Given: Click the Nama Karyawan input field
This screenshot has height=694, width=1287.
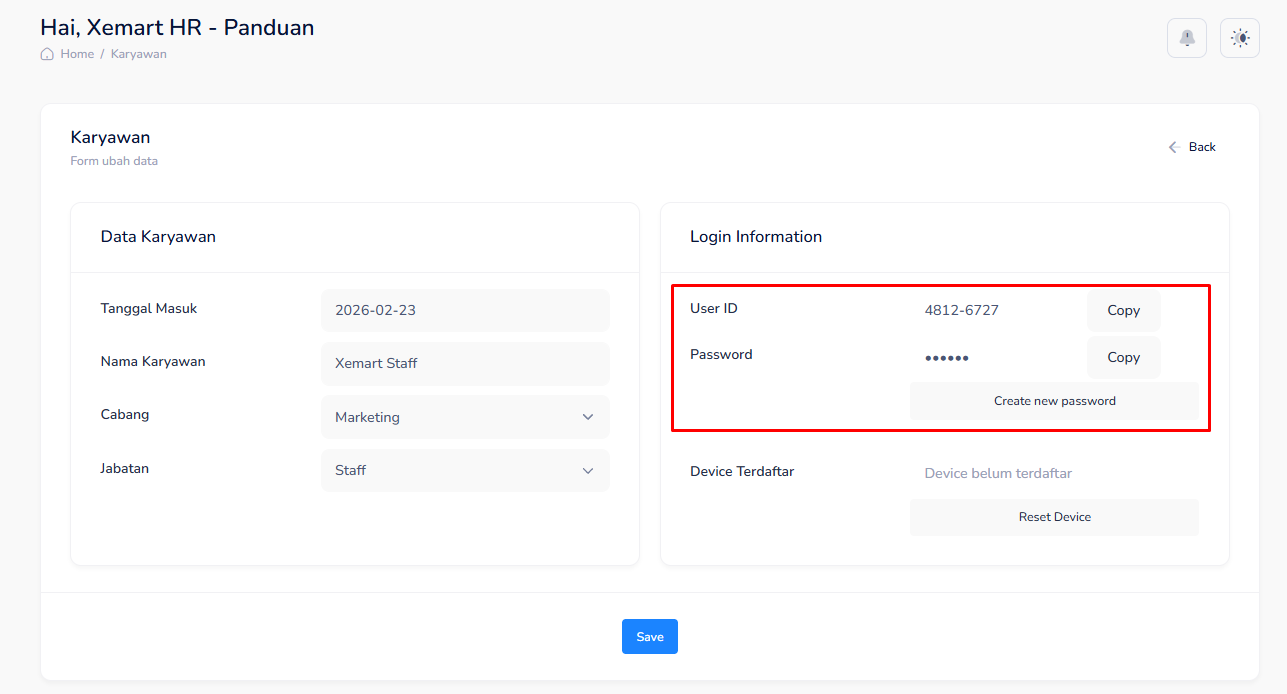Looking at the screenshot, I should coord(465,363).
